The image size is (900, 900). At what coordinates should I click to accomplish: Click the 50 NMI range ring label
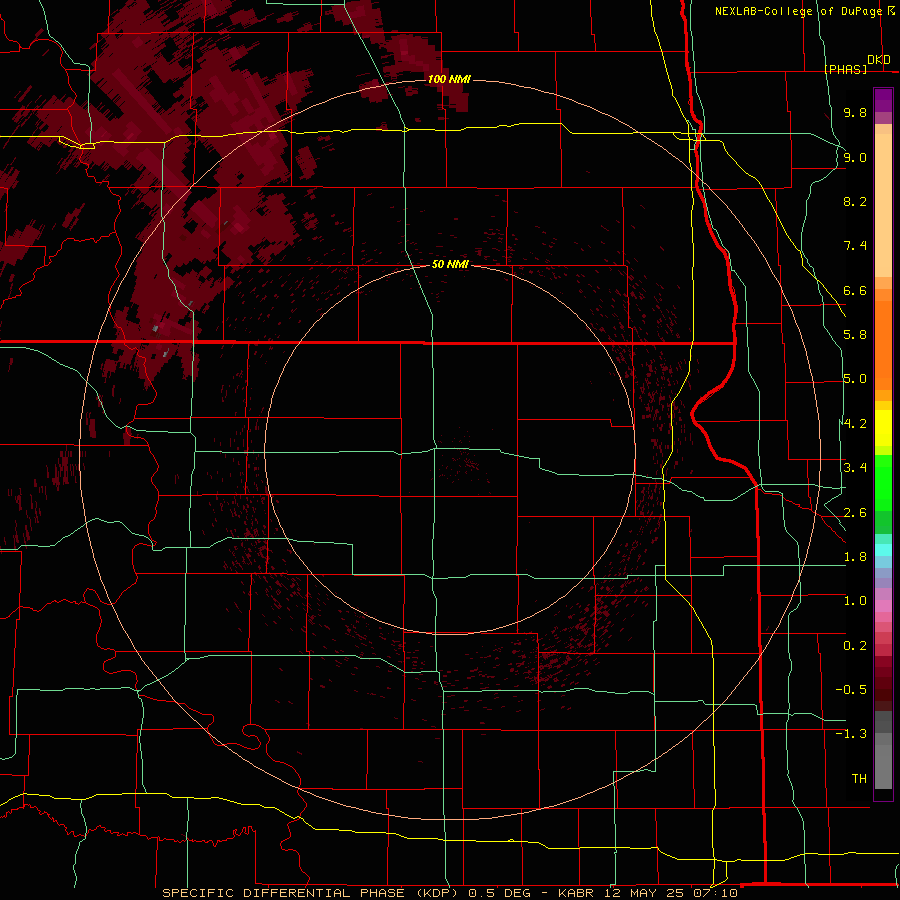(x=451, y=264)
